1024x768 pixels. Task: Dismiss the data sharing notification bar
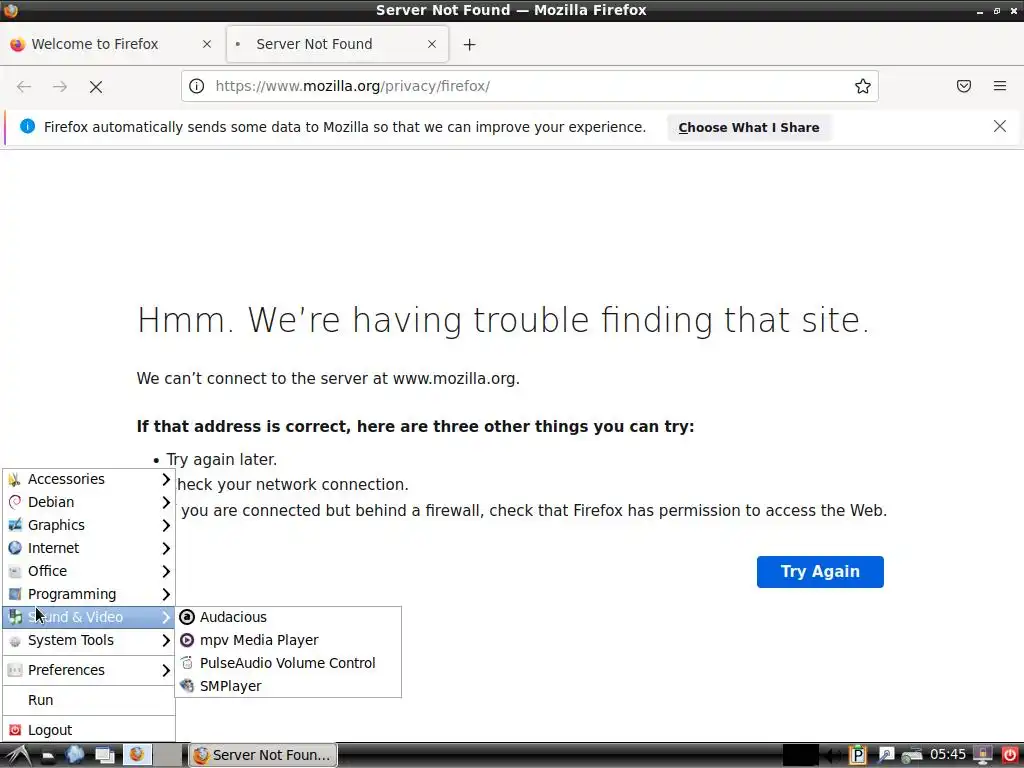[1000, 127]
